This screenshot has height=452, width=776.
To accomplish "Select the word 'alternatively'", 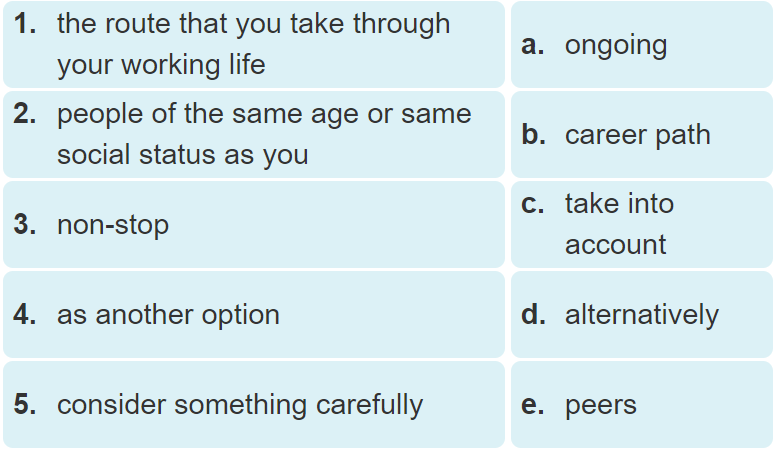I will pos(641,315).
